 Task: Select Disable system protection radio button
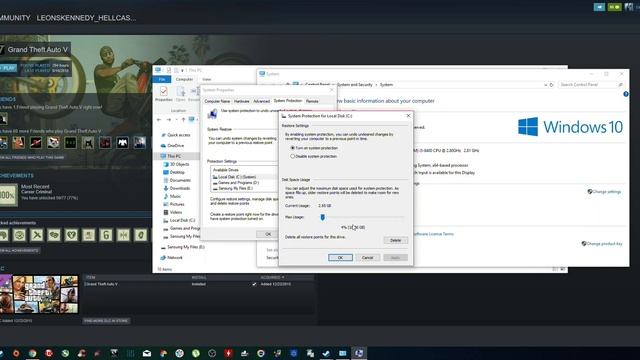[292, 156]
